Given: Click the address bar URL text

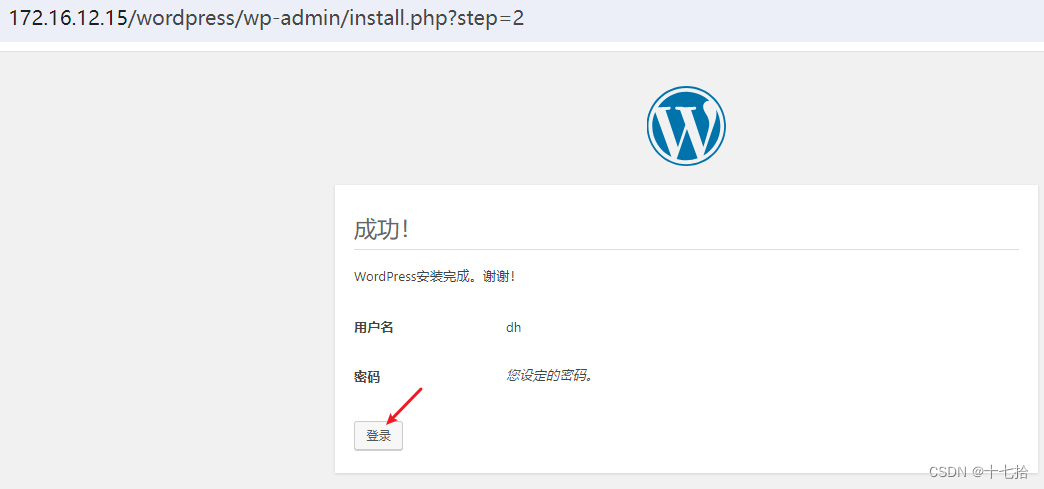Looking at the screenshot, I should (266, 18).
